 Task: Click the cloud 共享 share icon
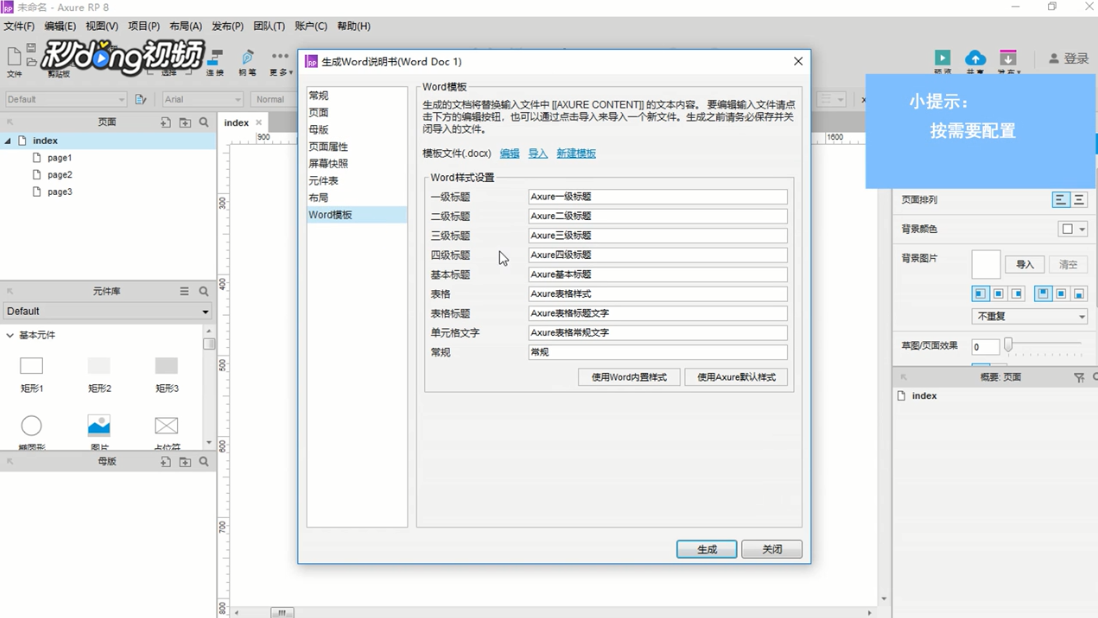(975, 58)
